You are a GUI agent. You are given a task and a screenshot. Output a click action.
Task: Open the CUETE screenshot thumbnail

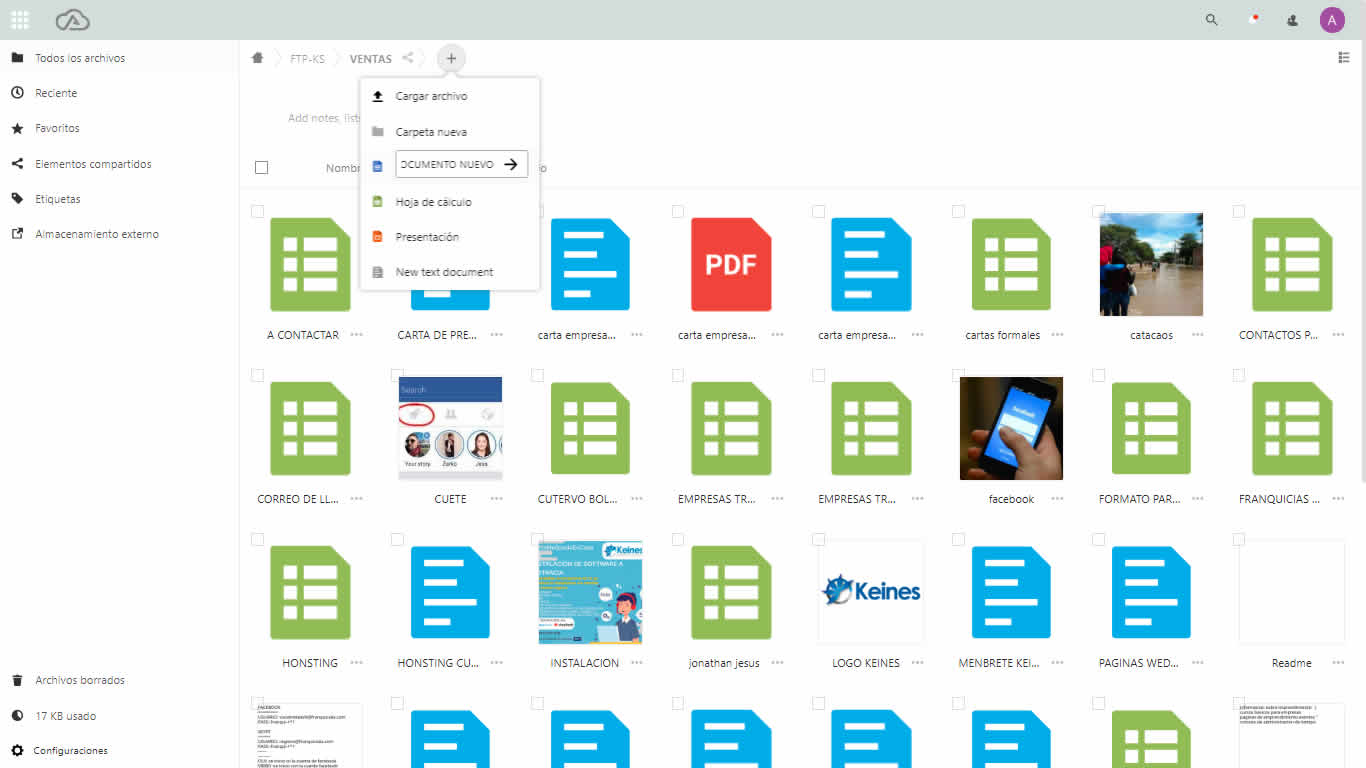451,428
